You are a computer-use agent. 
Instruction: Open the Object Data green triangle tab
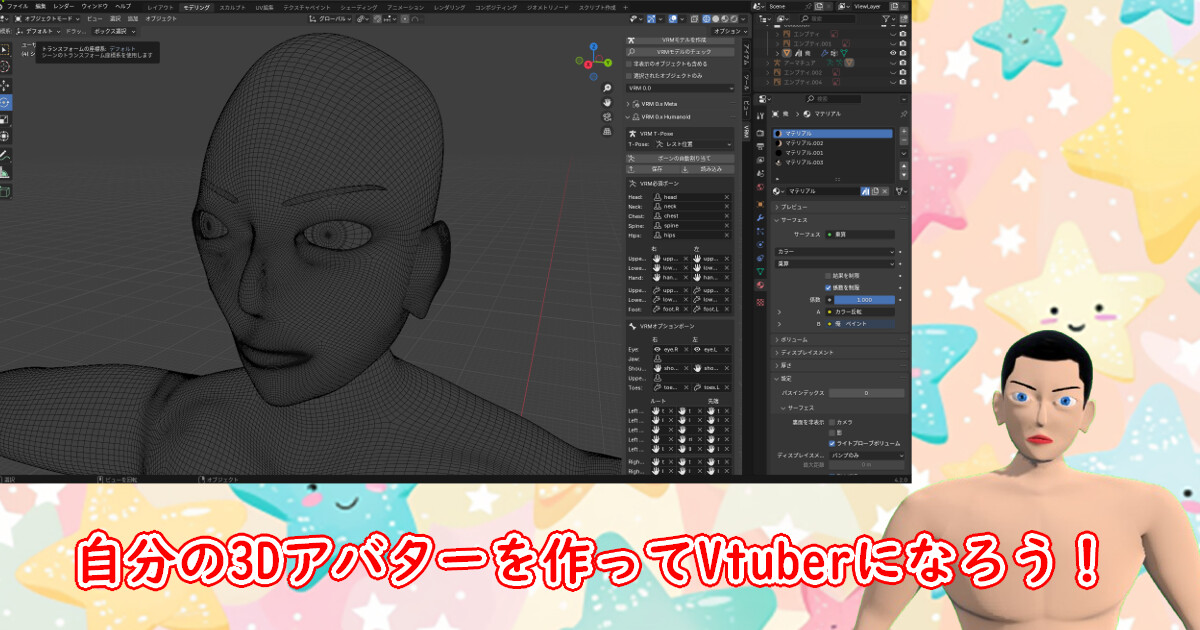pos(760,270)
